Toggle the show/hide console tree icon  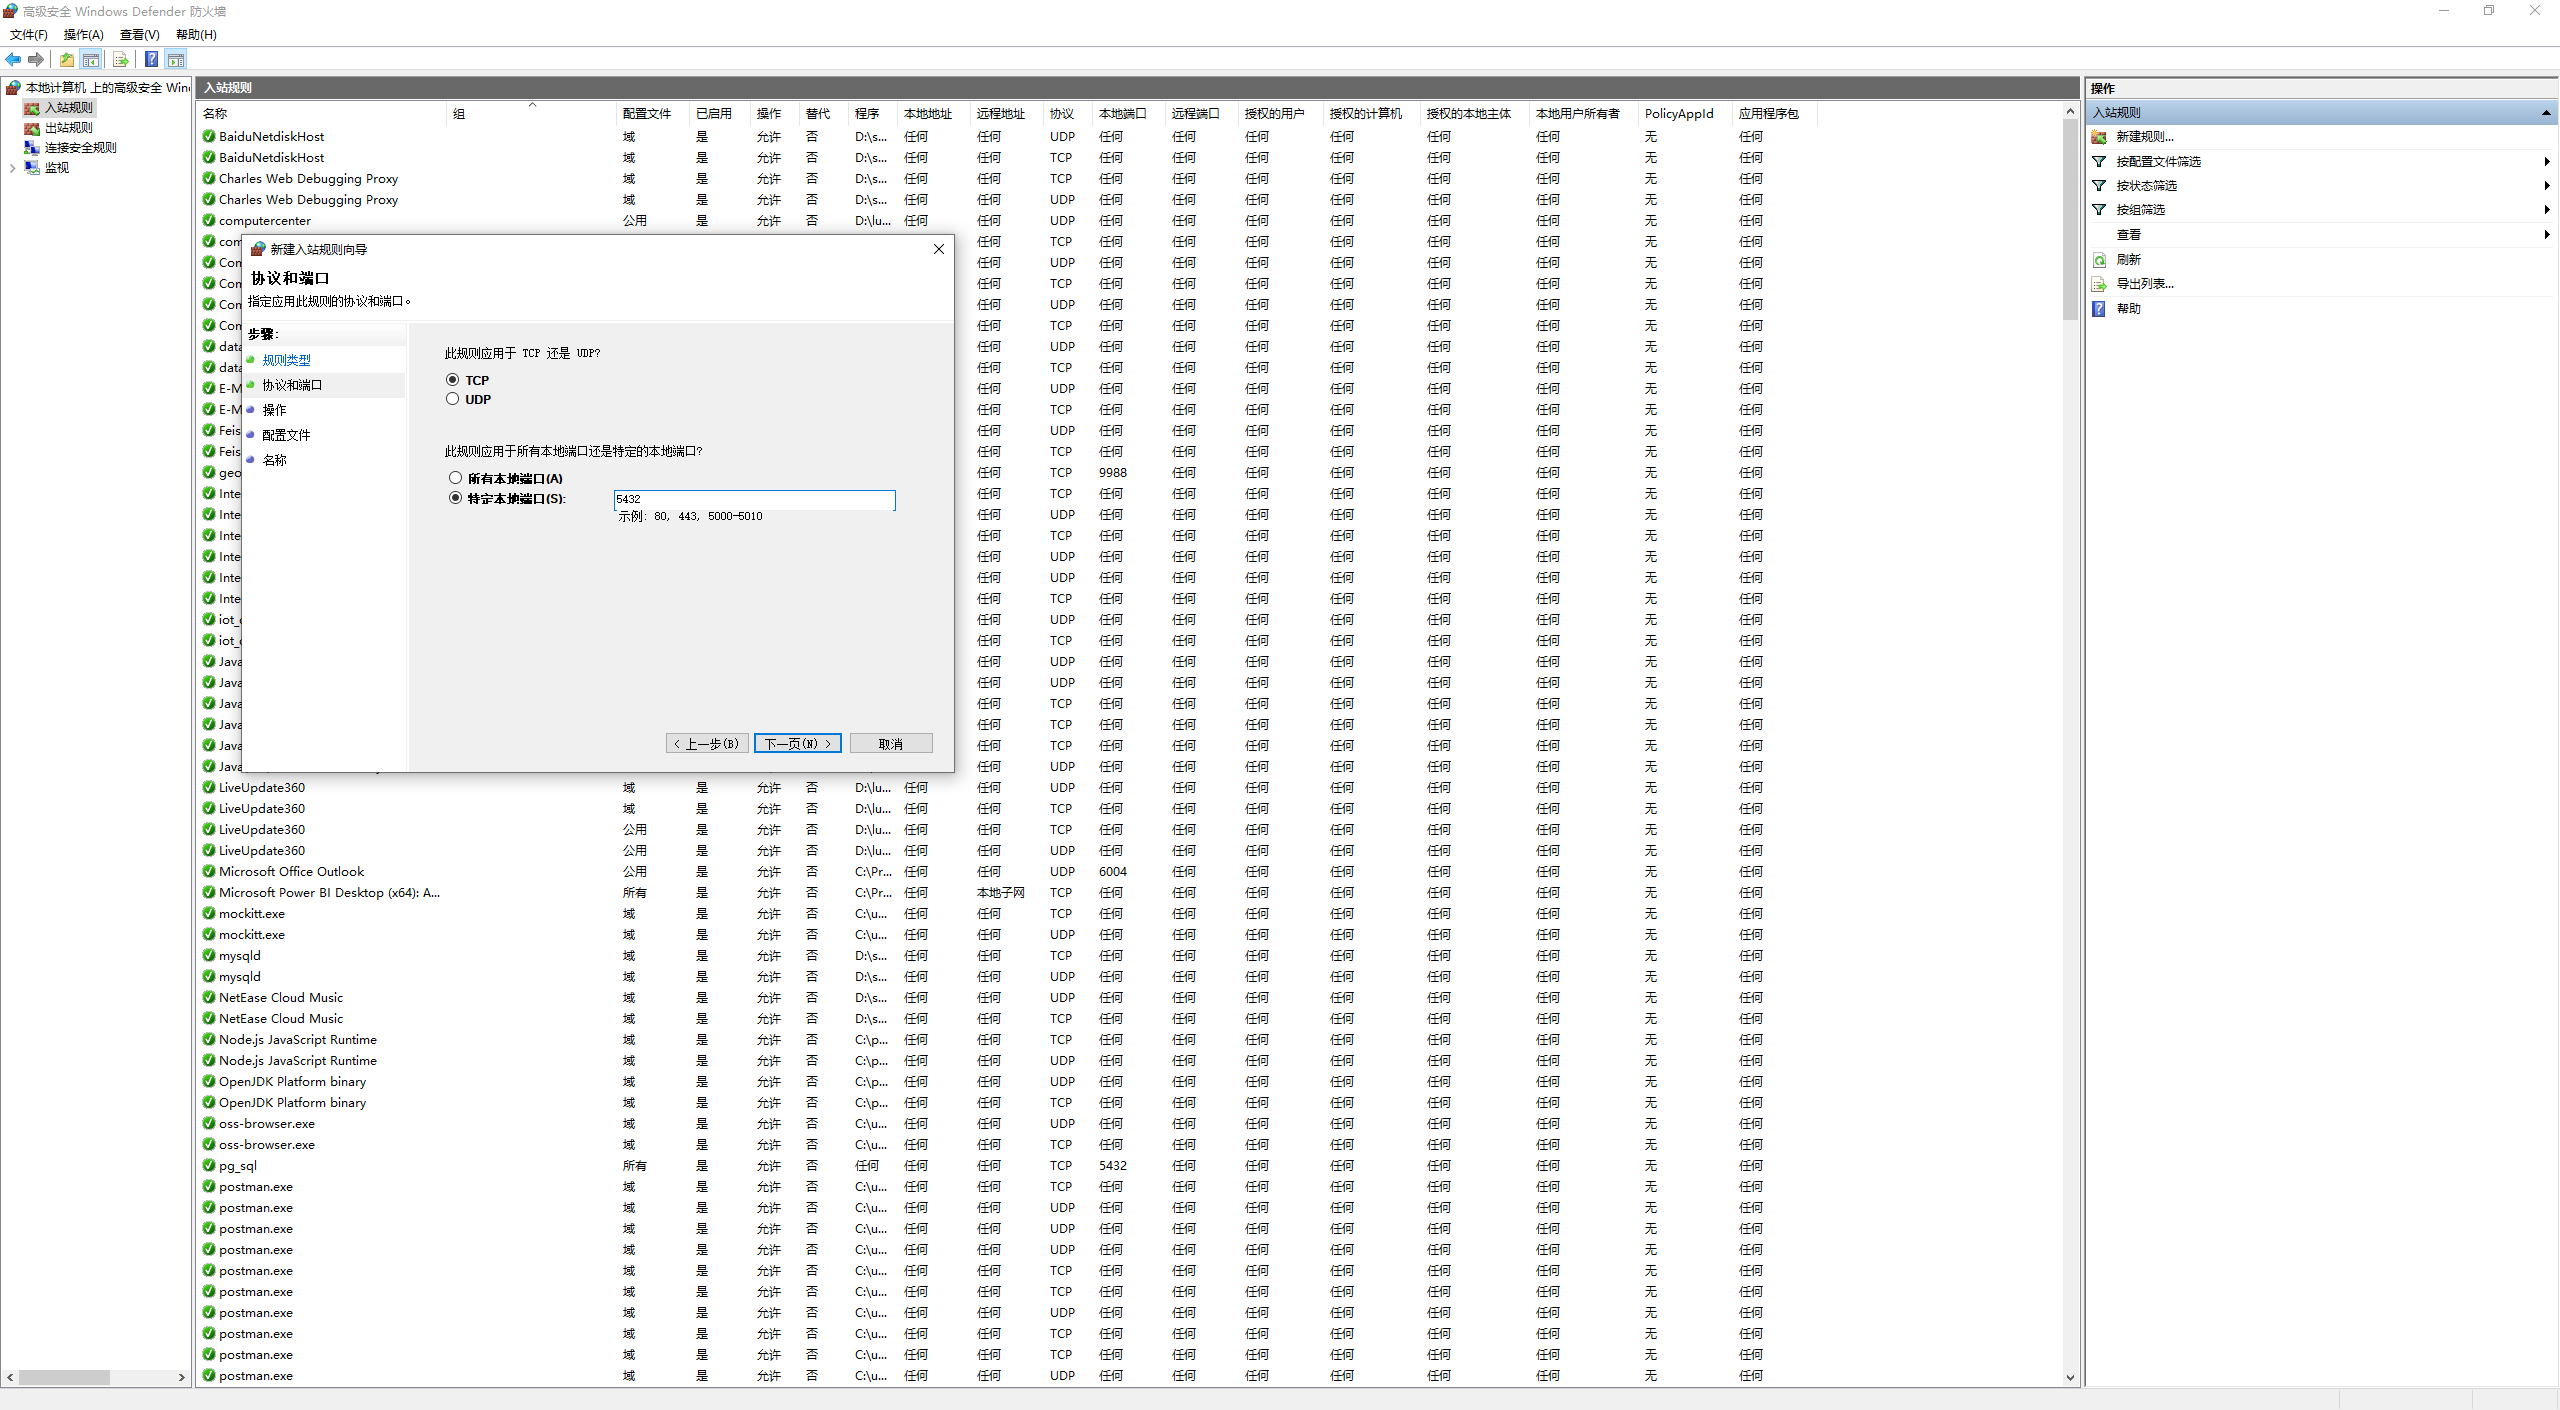click(91, 60)
